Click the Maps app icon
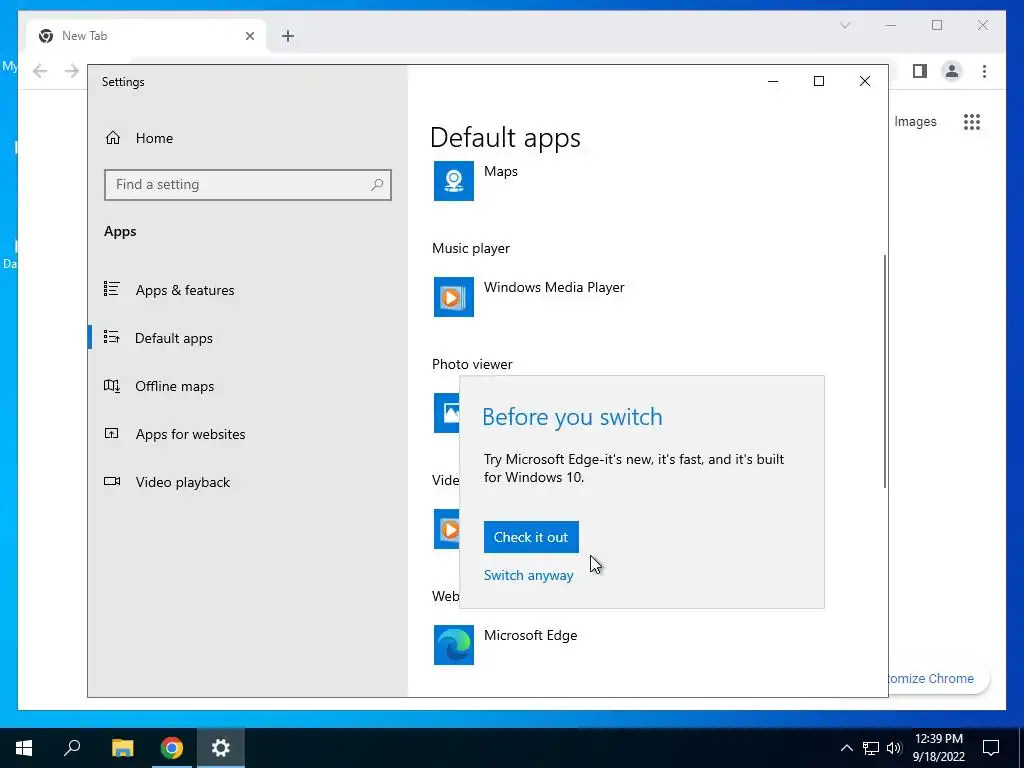The height and width of the screenshot is (768, 1024). pos(454,181)
